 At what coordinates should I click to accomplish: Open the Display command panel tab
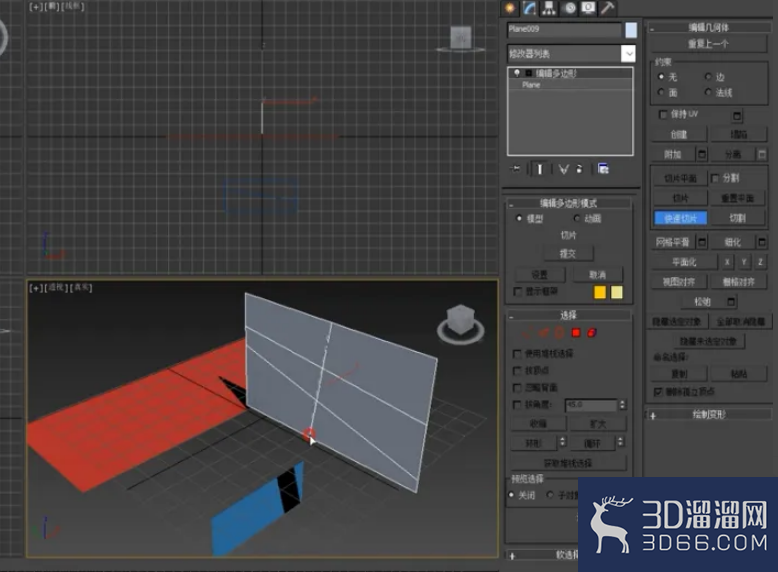coord(588,8)
